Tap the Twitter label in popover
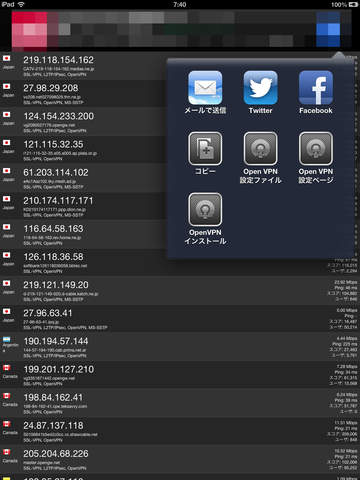360x480 pixels. point(260,111)
